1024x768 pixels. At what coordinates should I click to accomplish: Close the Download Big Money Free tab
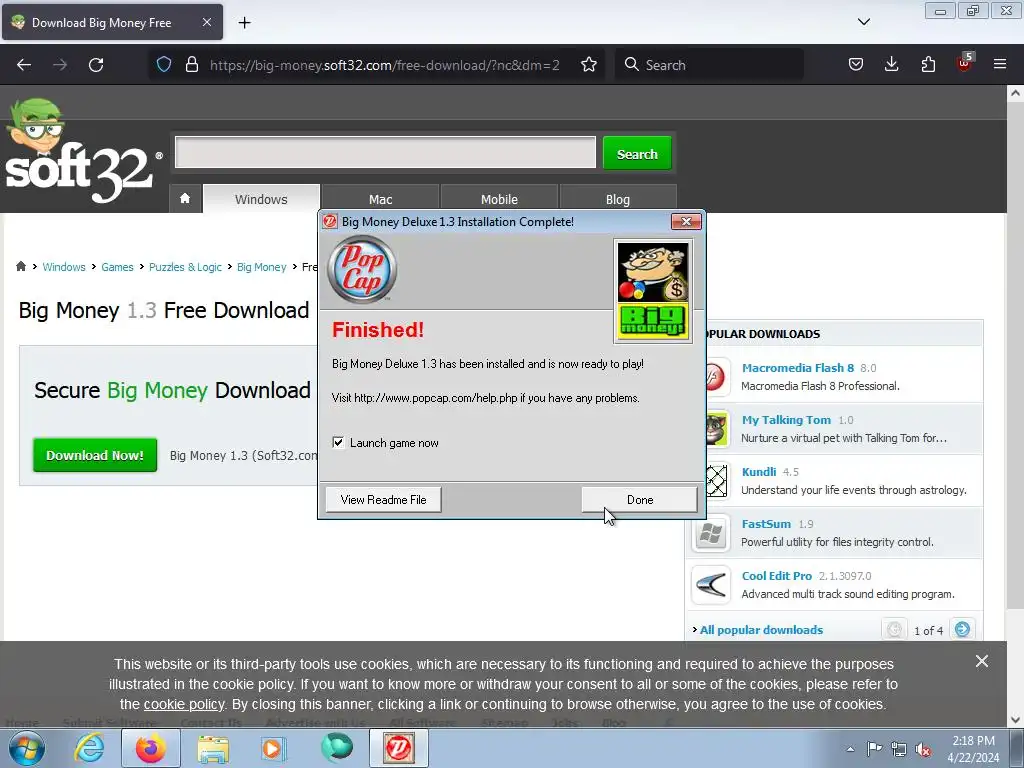(206, 22)
